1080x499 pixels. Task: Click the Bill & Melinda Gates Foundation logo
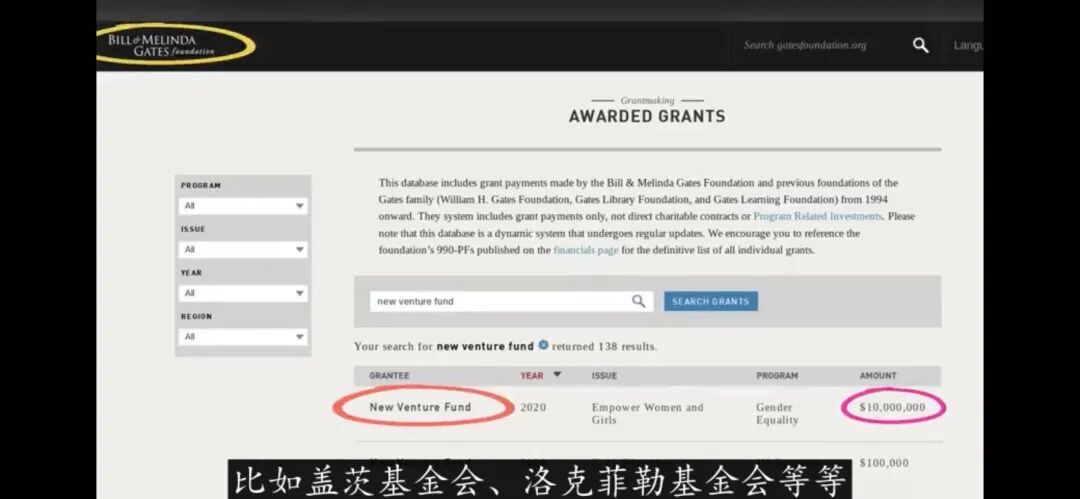(x=160, y=45)
